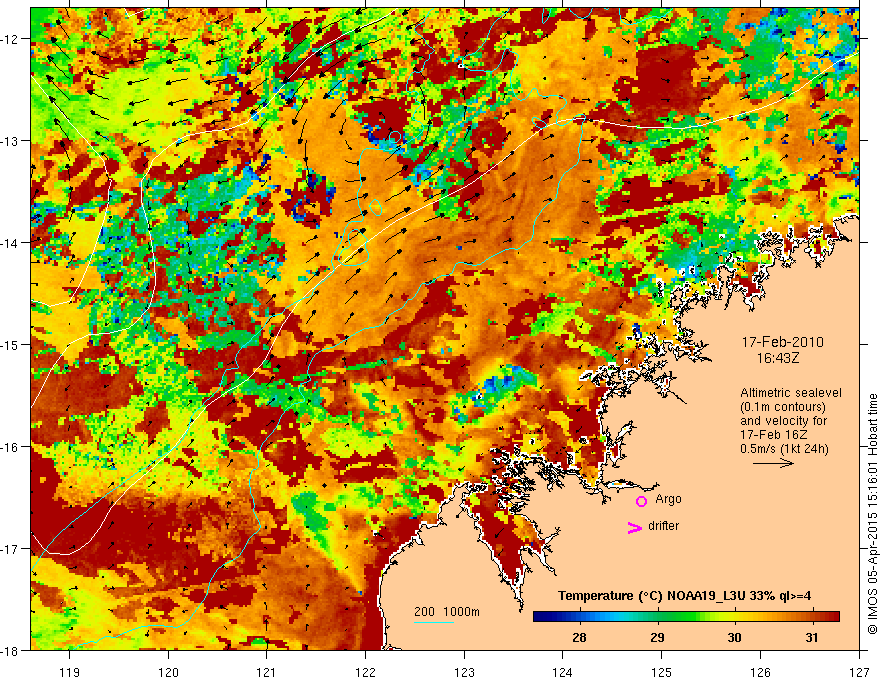Click the magenta drifter arrow symbol
This screenshot has height=680, width=880.
coord(635,527)
